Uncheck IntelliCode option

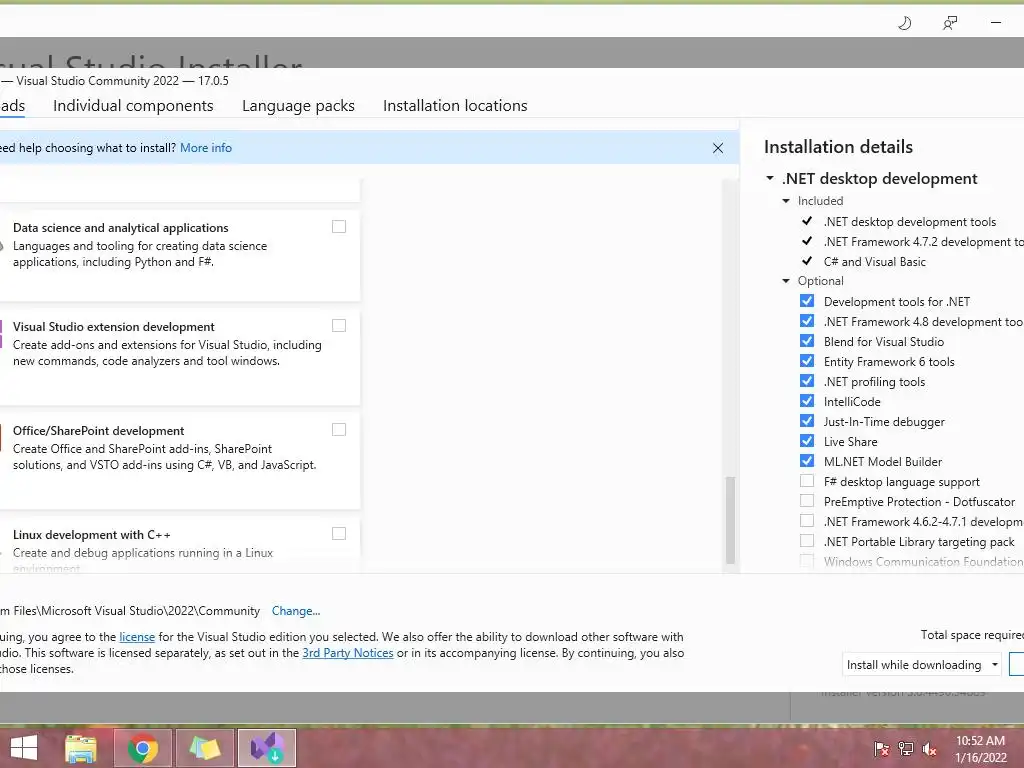pos(807,400)
